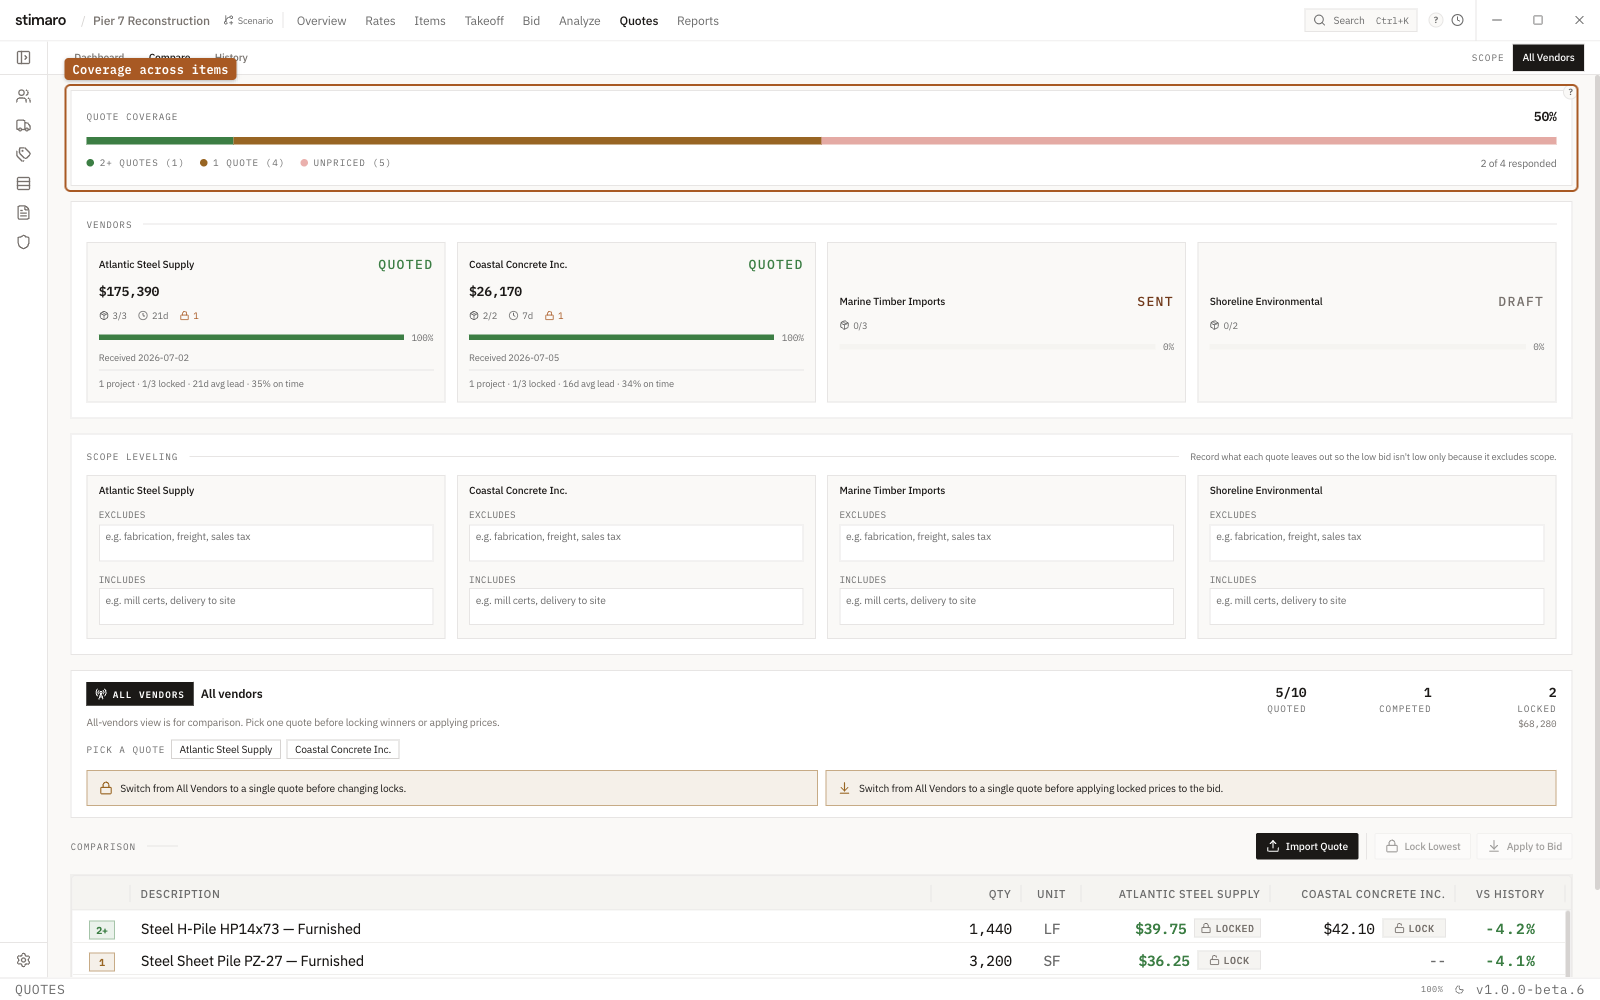Toggle LOCK on Atlantic $36.25 sheet pile price
The width and height of the screenshot is (1600, 1000).
[x=1229, y=960]
